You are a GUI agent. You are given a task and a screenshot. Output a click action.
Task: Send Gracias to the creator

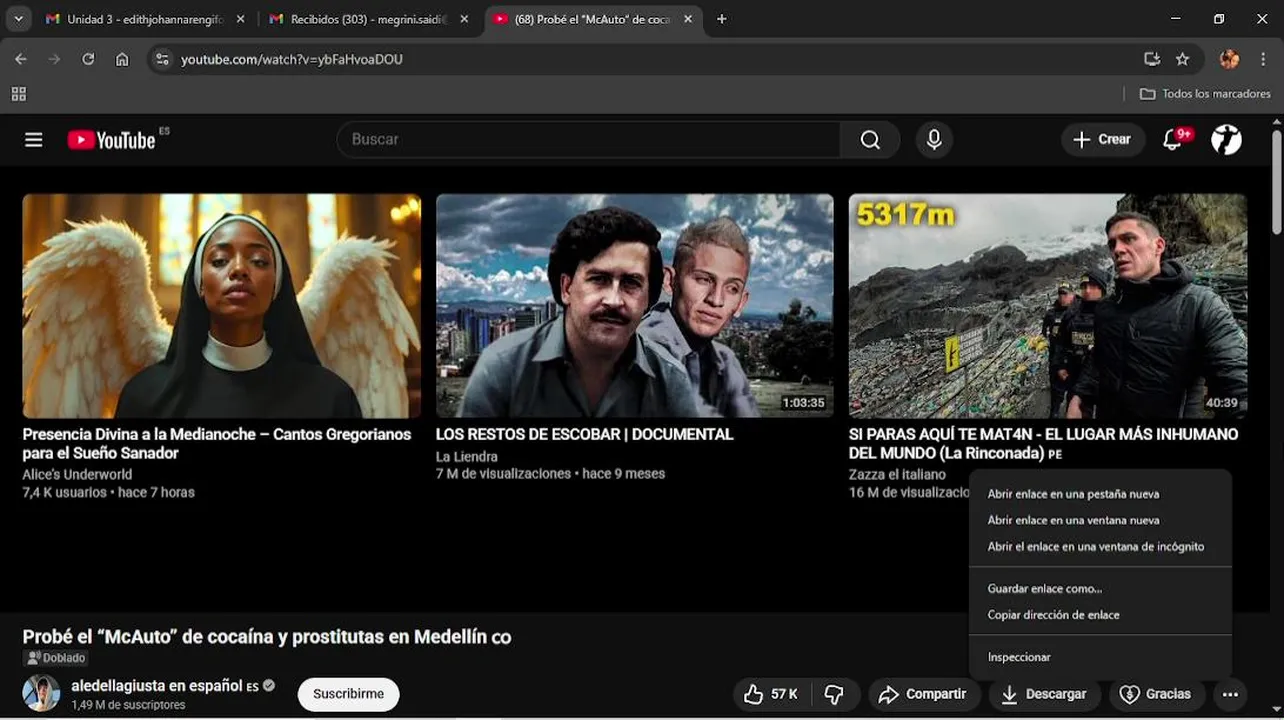1155,694
